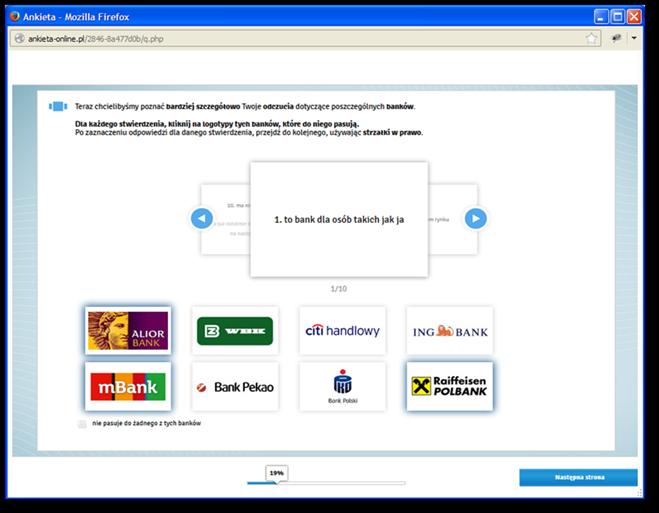Click the site identity globe icon
This screenshot has height=513, width=659.
click(x=19, y=39)
